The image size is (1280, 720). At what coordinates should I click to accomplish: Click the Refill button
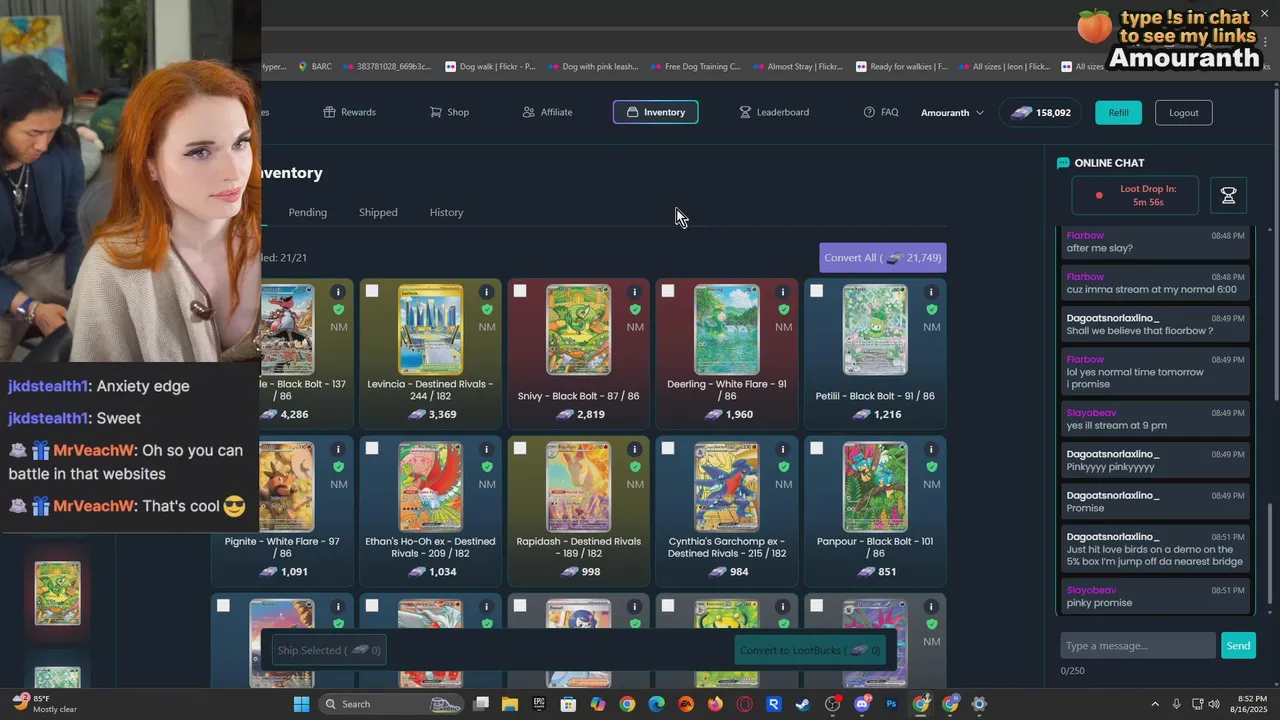[x=1118, y=112]
